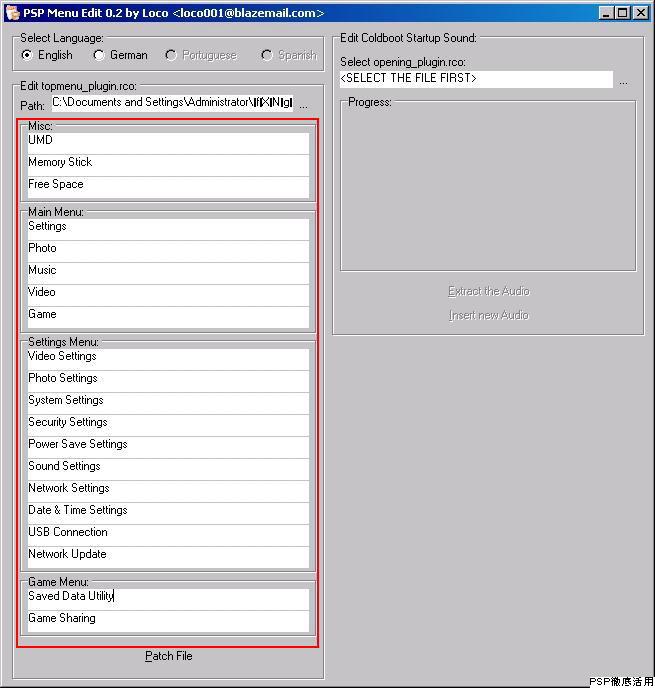Click Extract the Audio button
The height and width of the screenshot is (688, 655).
[x=489, y=291]
